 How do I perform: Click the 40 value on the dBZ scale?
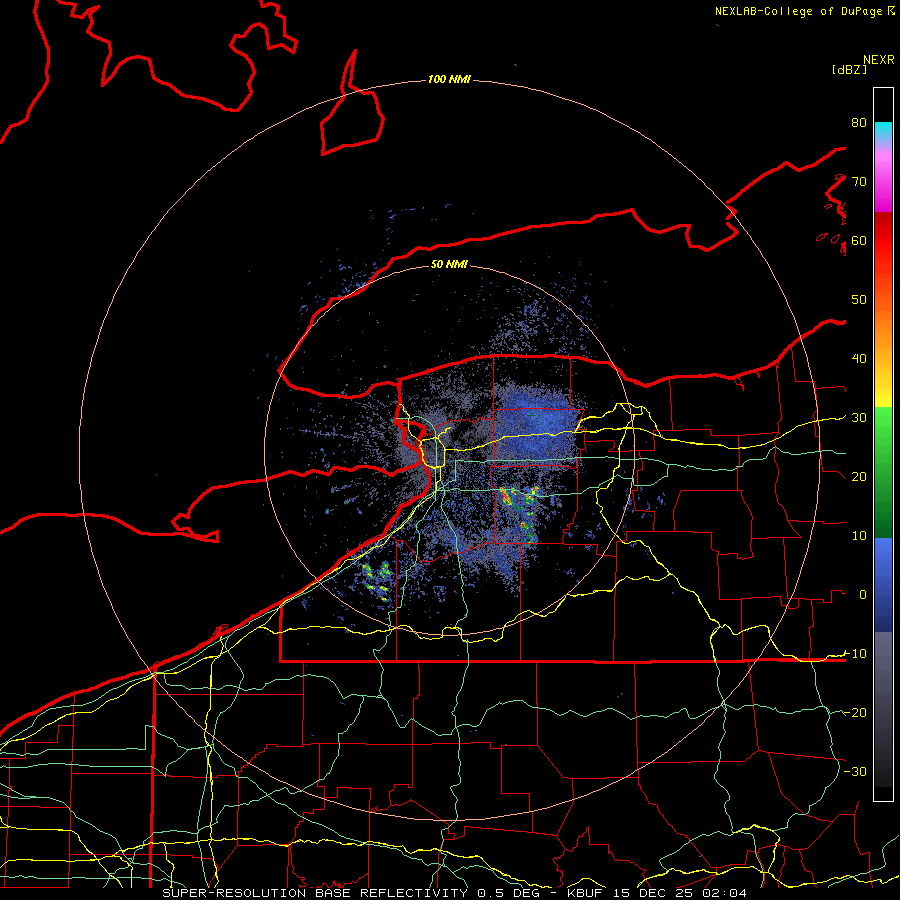click(859, 359)
